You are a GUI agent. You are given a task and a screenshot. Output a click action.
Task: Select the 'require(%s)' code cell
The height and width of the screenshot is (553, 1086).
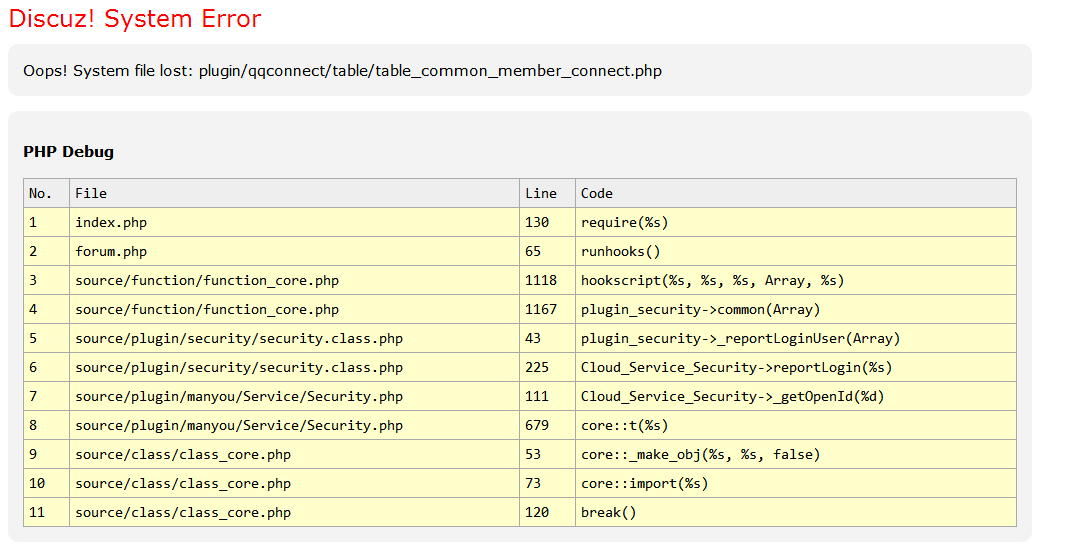(796, 222)
